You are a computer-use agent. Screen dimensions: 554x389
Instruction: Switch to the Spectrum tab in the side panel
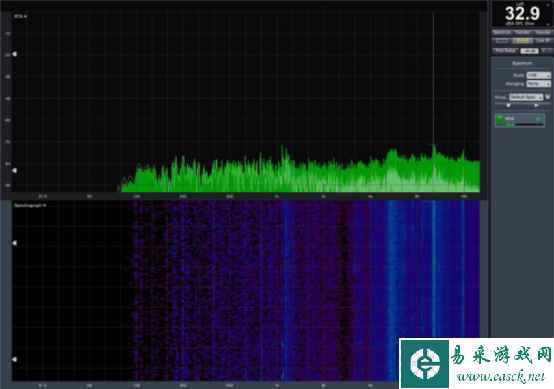502,32
